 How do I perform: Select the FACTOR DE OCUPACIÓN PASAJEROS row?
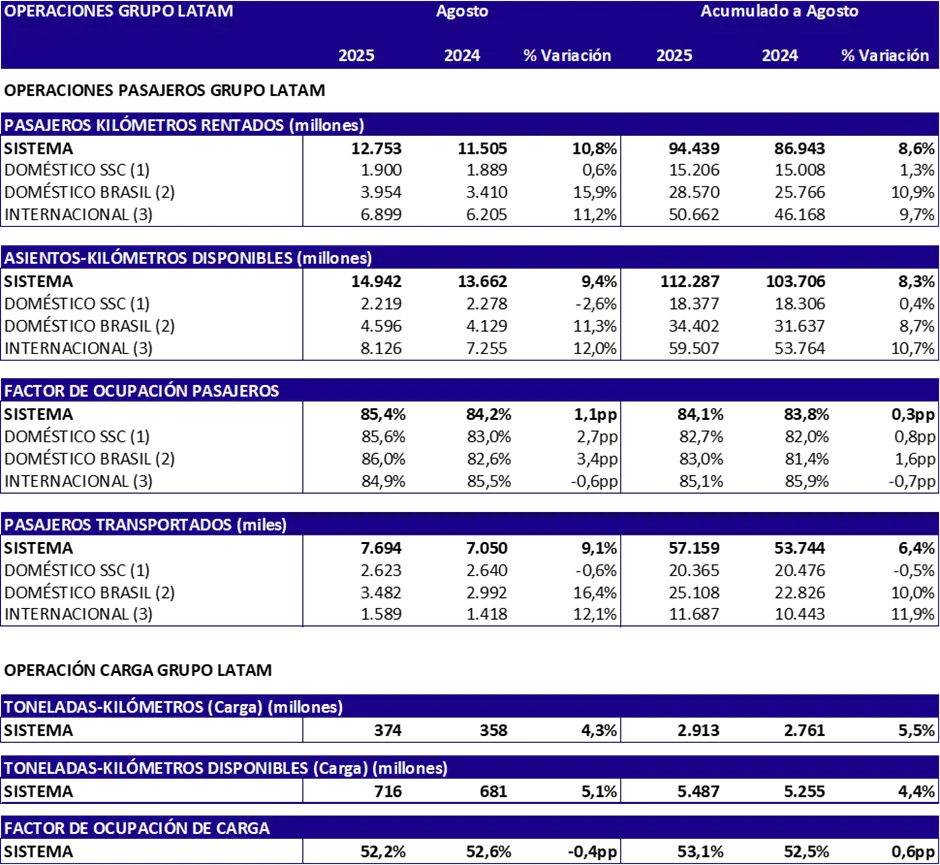coord(142,391)
